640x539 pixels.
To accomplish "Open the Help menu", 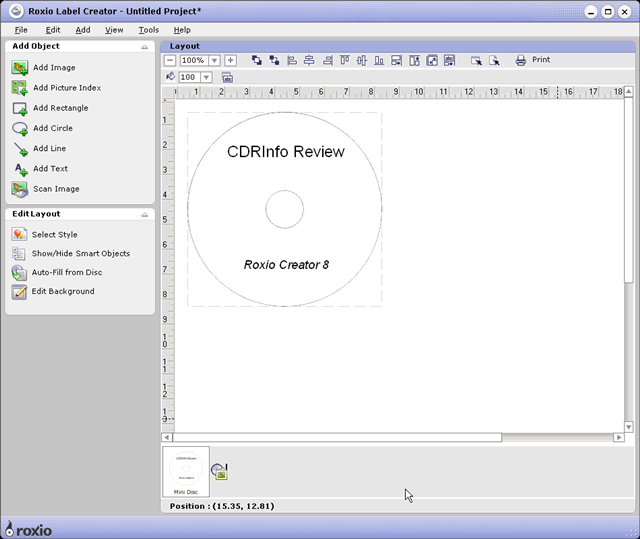I will [x=182, y=30].
